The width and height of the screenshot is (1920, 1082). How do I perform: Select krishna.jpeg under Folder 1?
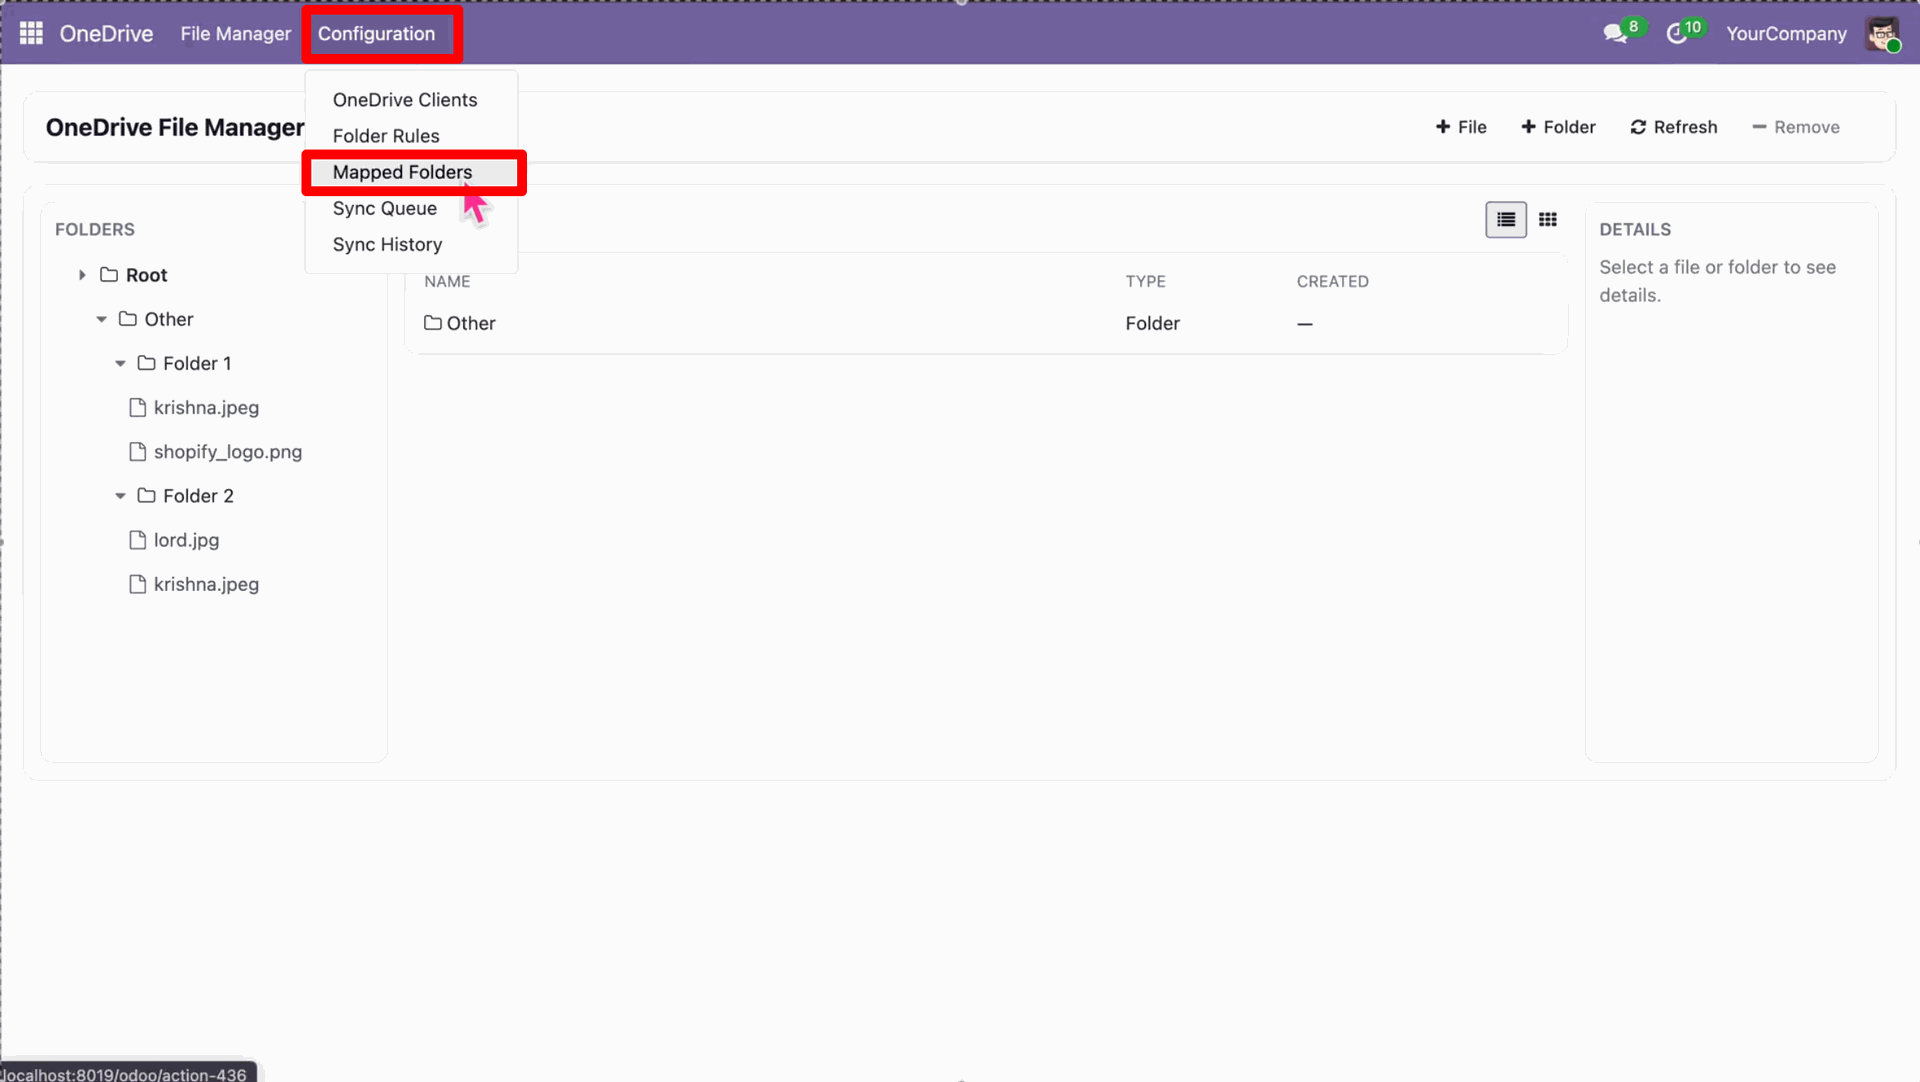click(206, 408)
